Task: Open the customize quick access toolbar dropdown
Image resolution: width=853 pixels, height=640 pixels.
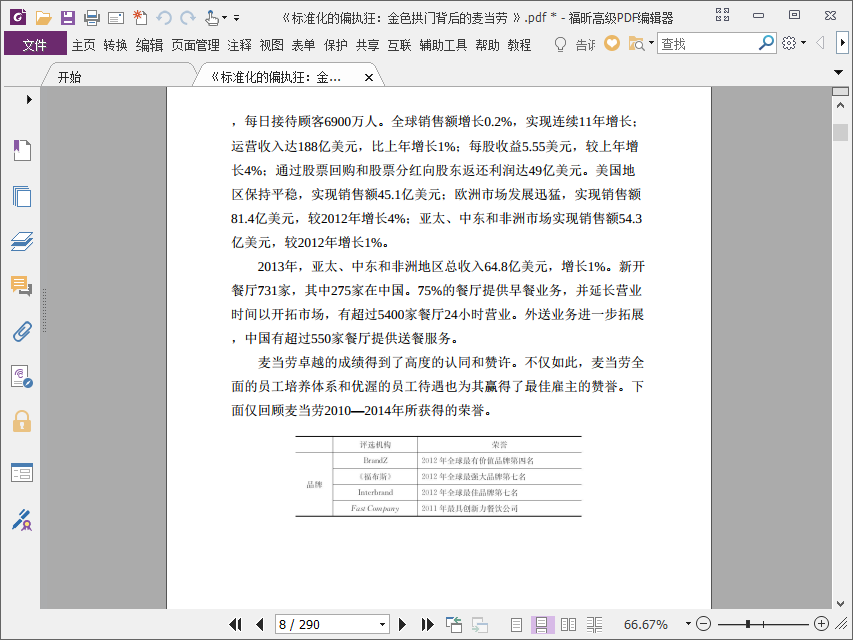Action: tap(237, 18)
